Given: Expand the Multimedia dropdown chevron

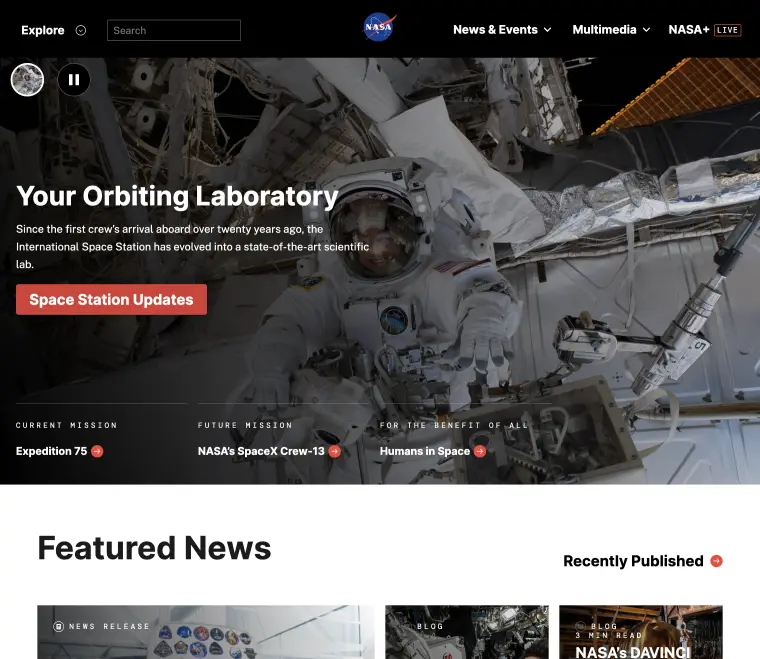Looking at the screenshot, I should coord(646,30).
